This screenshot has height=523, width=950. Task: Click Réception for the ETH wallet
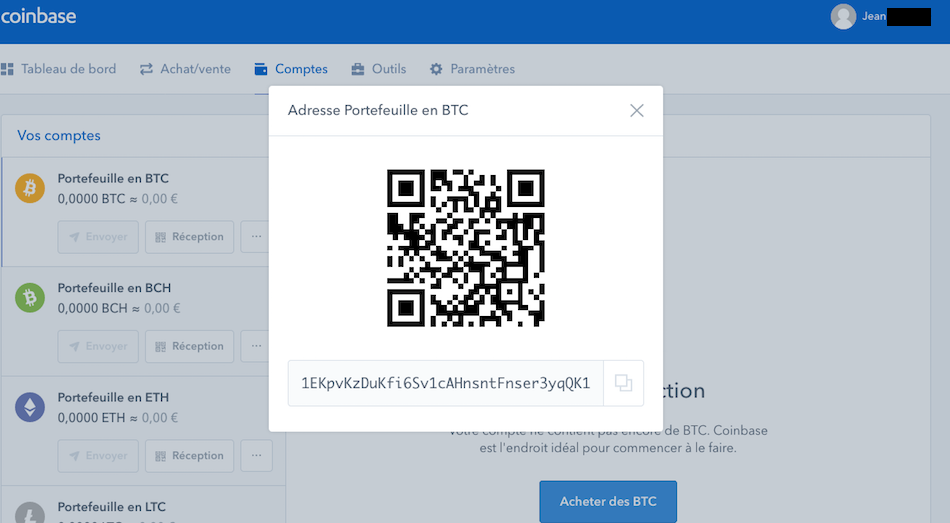coord(189,456)
